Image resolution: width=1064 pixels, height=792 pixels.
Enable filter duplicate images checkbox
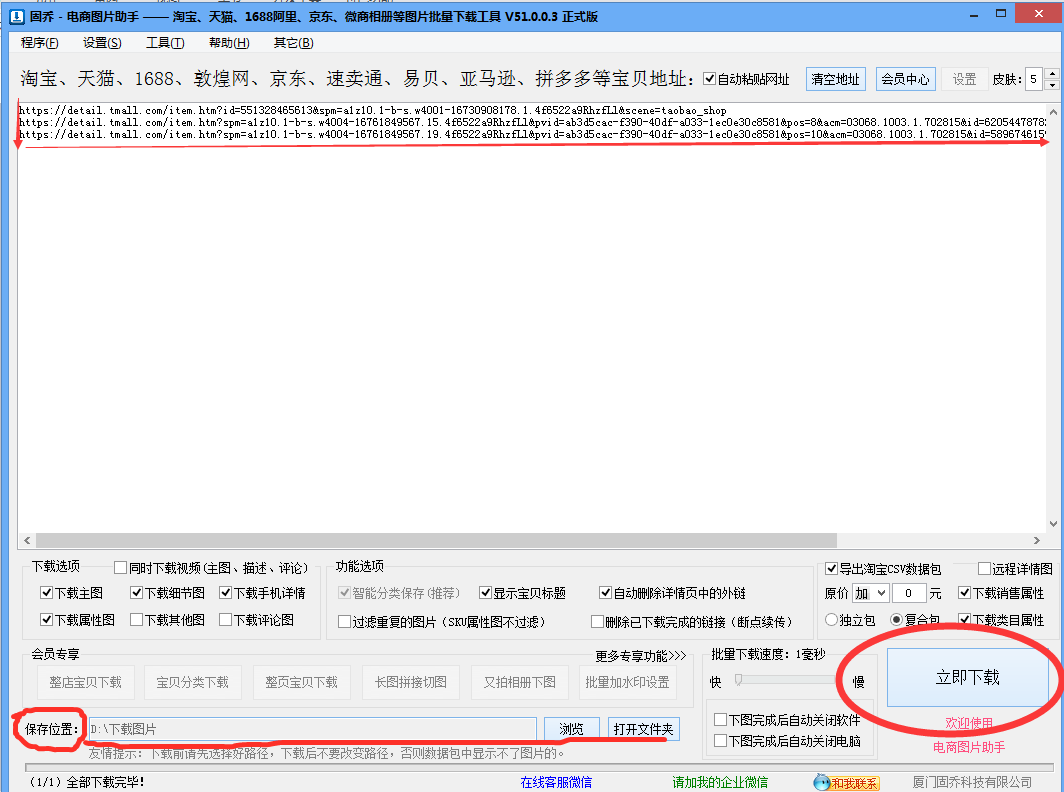tap(345, 621)
